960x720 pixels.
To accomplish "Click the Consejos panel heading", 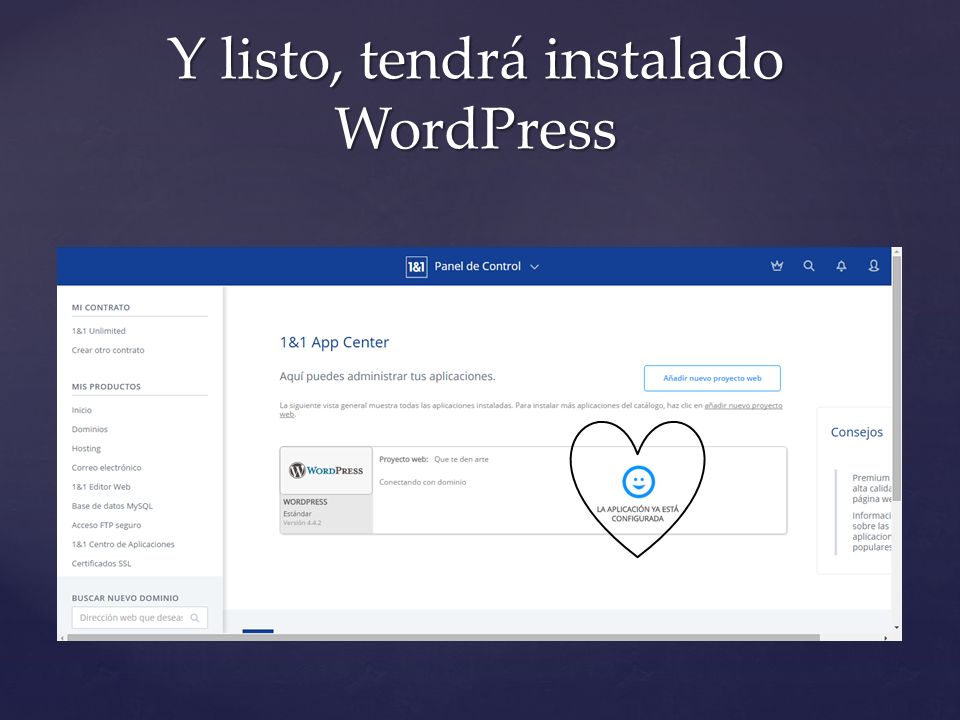I will coord(857,432).
